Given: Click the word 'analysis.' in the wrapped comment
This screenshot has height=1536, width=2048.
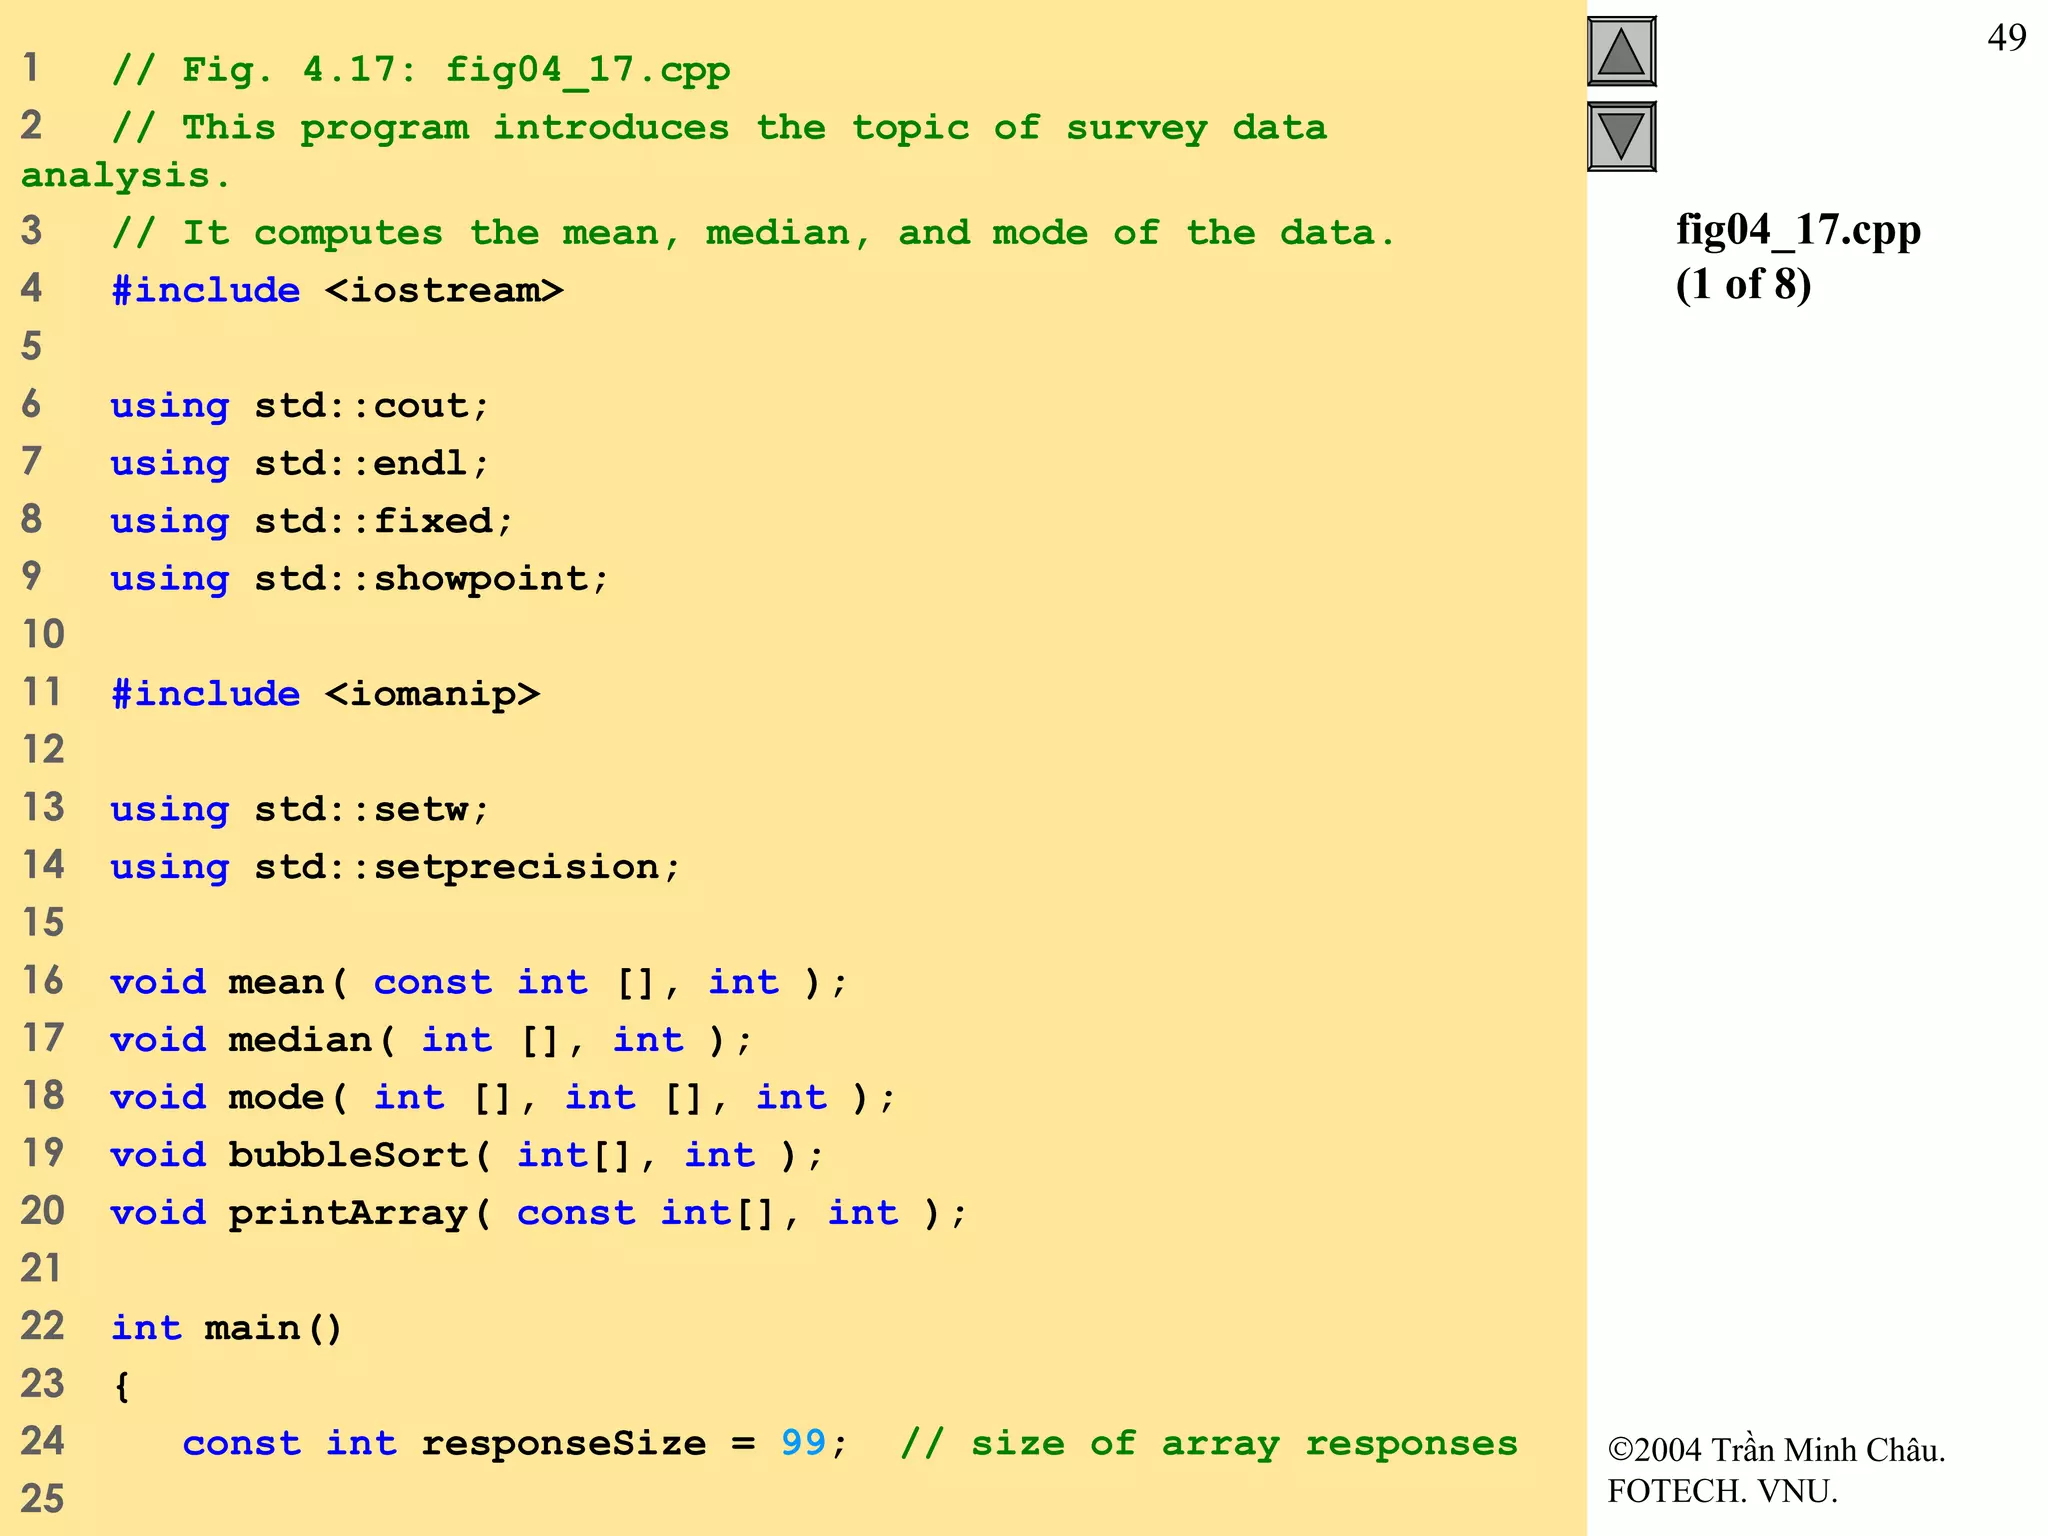Looking at the screenshot, I should tap(126, 176).
